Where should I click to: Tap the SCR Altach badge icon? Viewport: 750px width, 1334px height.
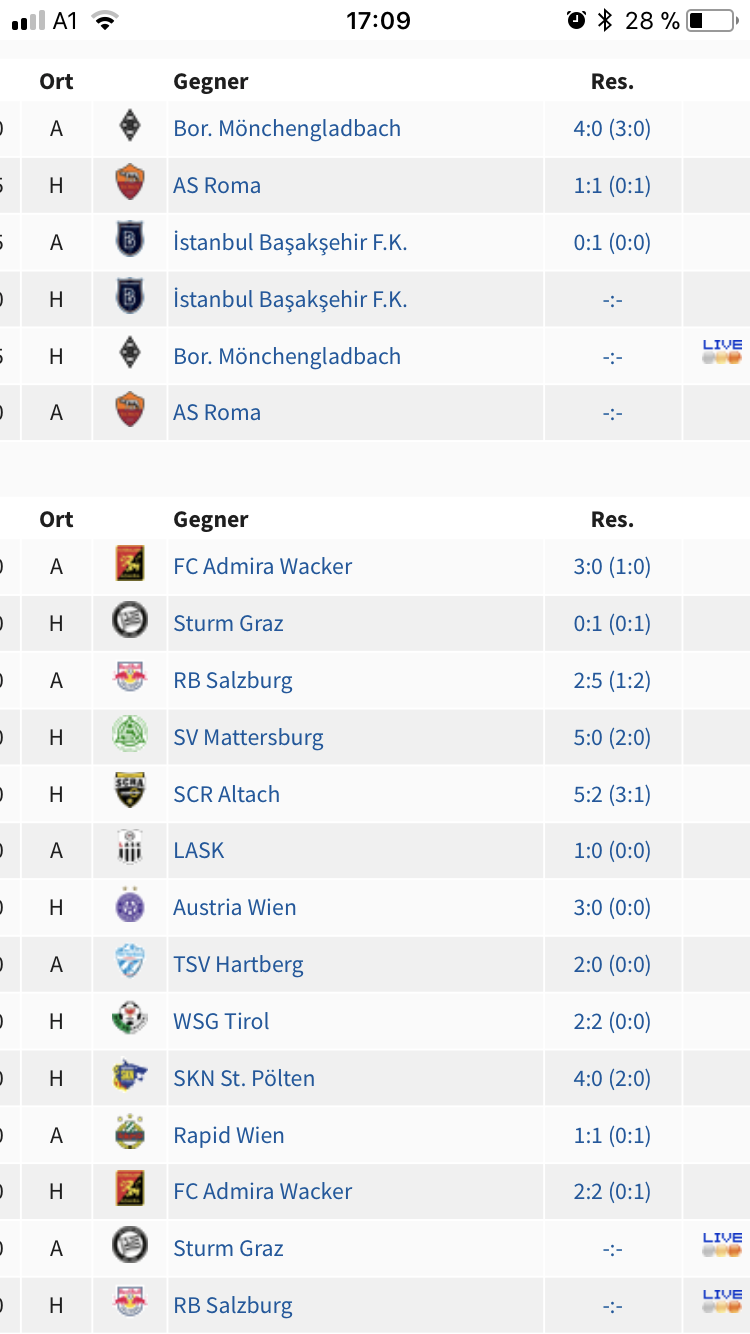pyautogui.click(x=130, y=794)
